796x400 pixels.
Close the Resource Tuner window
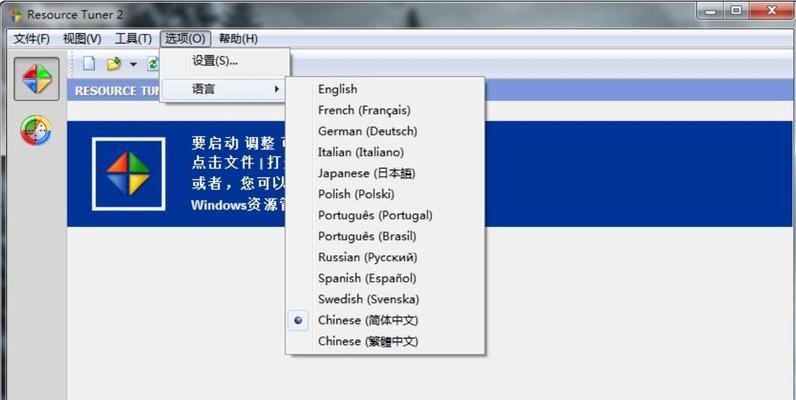click(x=771, y=11)
